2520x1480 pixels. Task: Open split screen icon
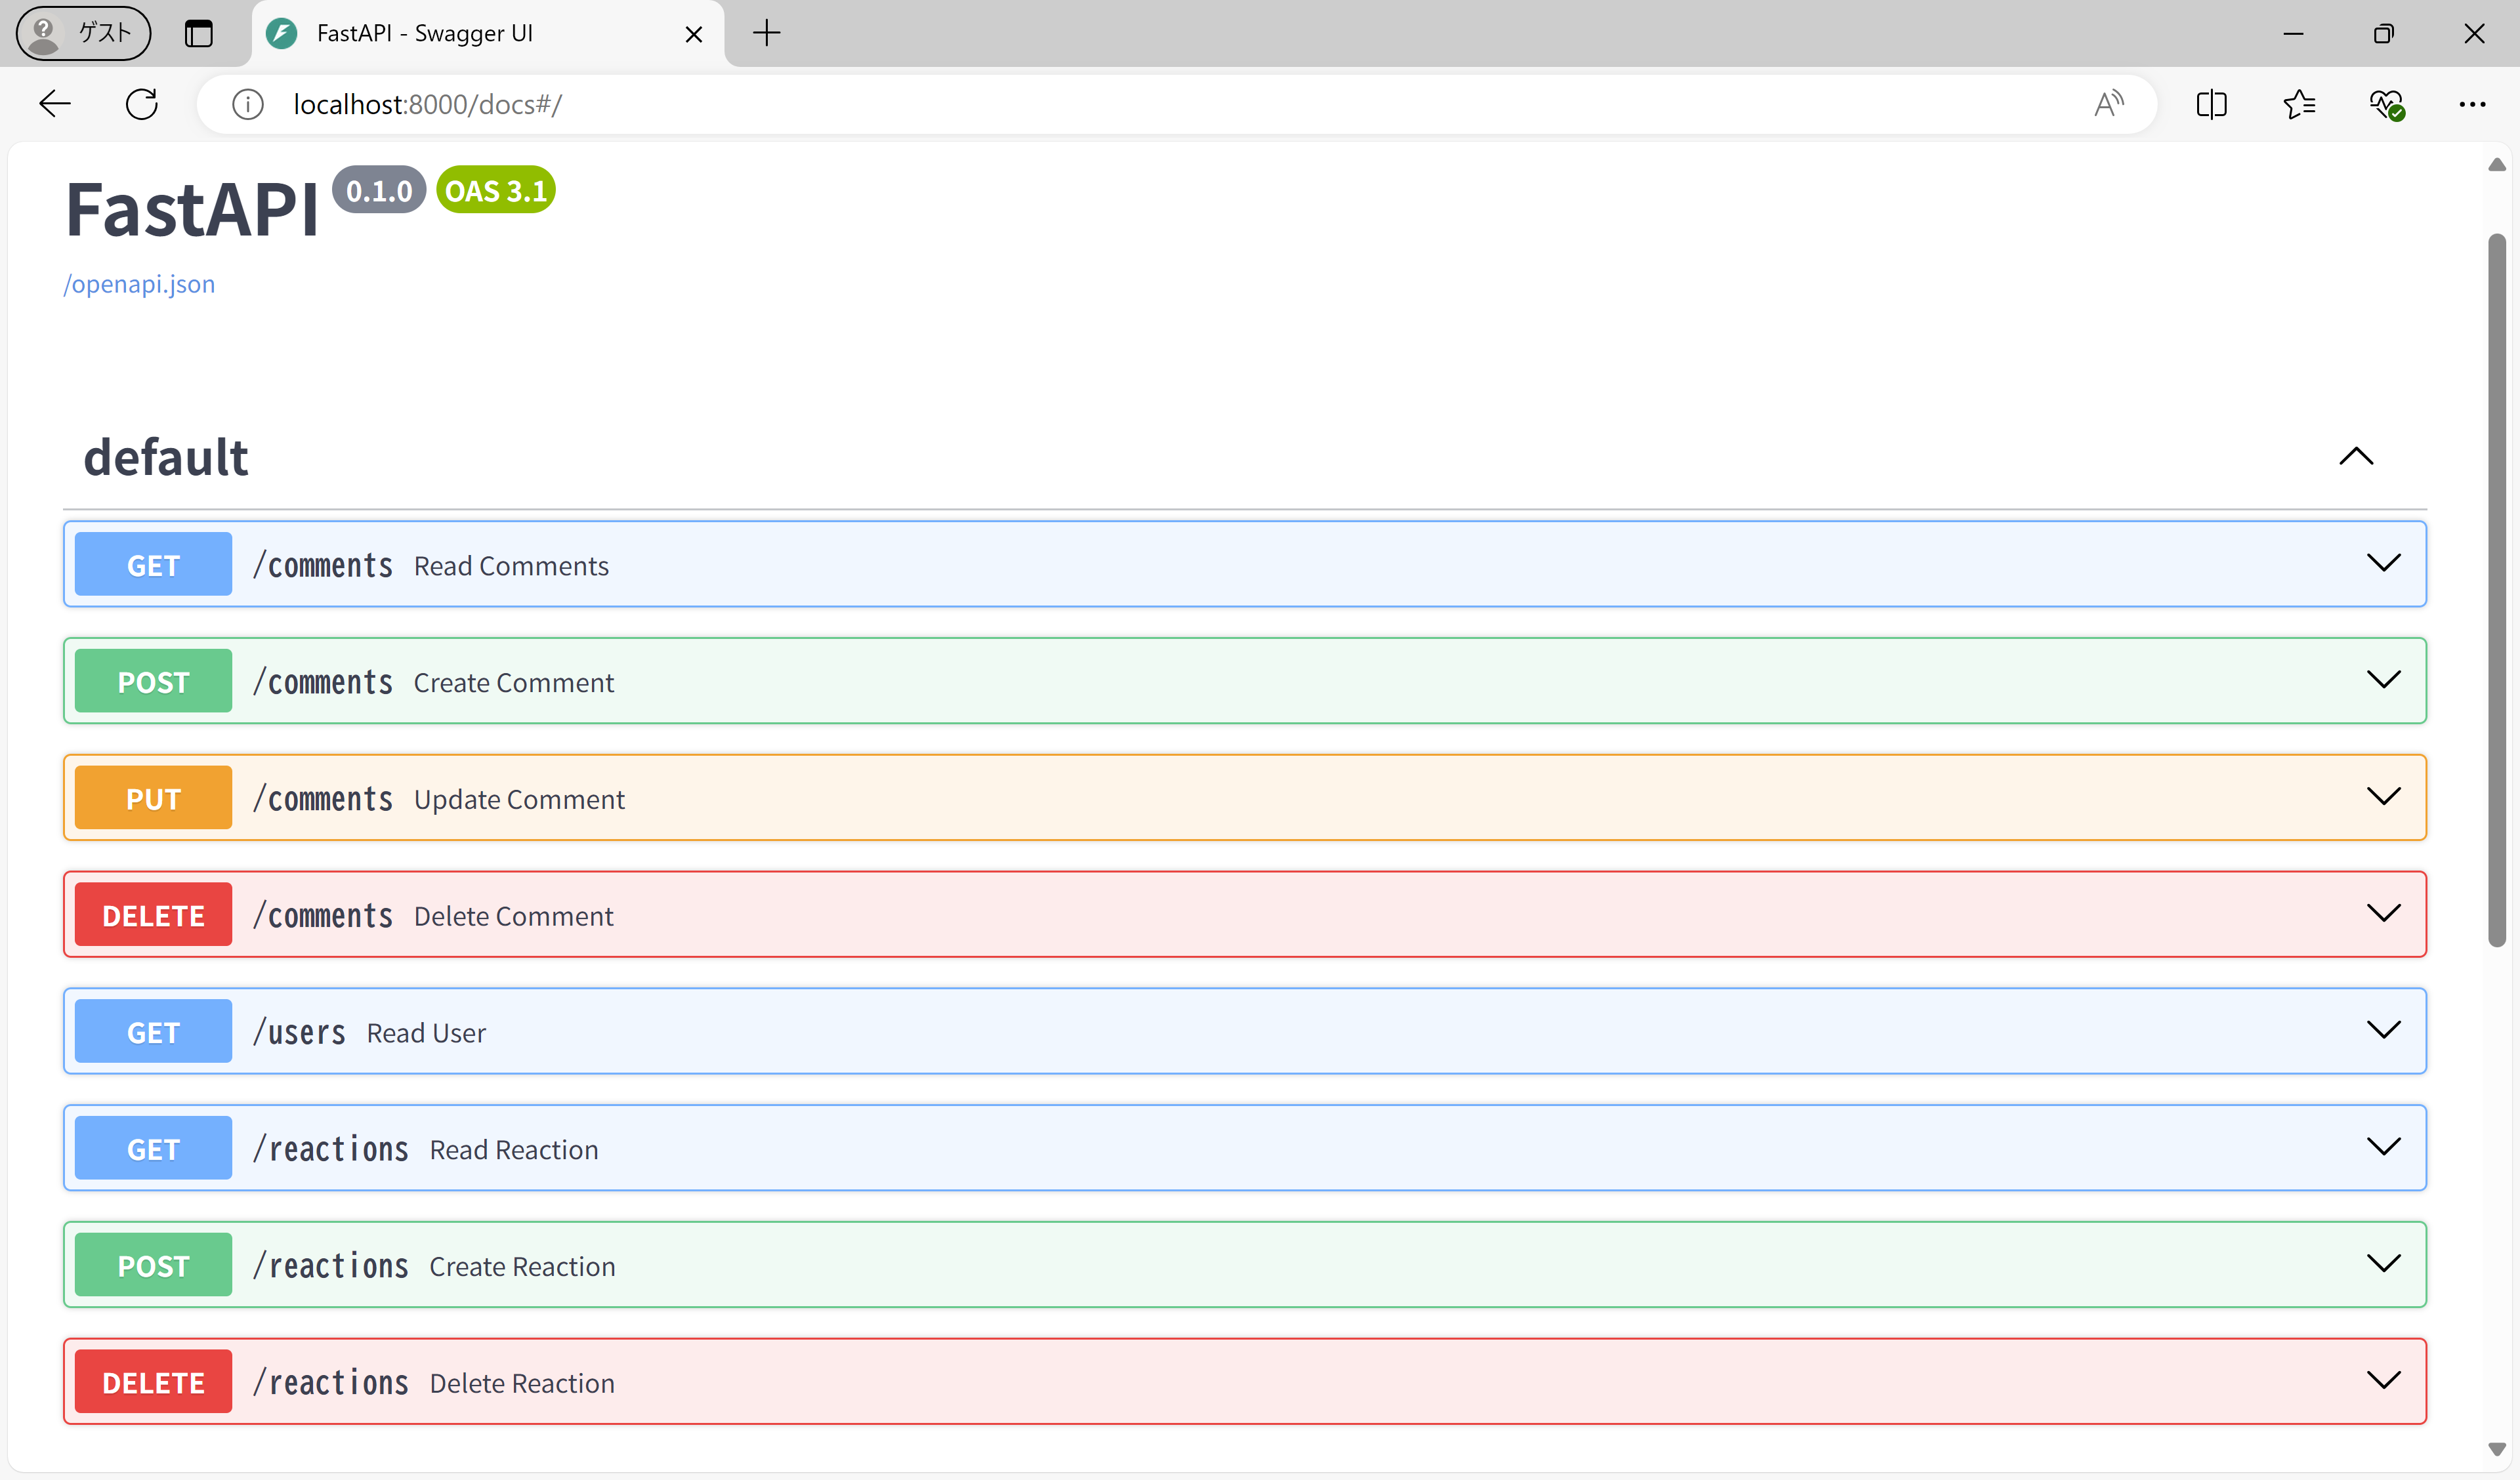point(2211,104)
